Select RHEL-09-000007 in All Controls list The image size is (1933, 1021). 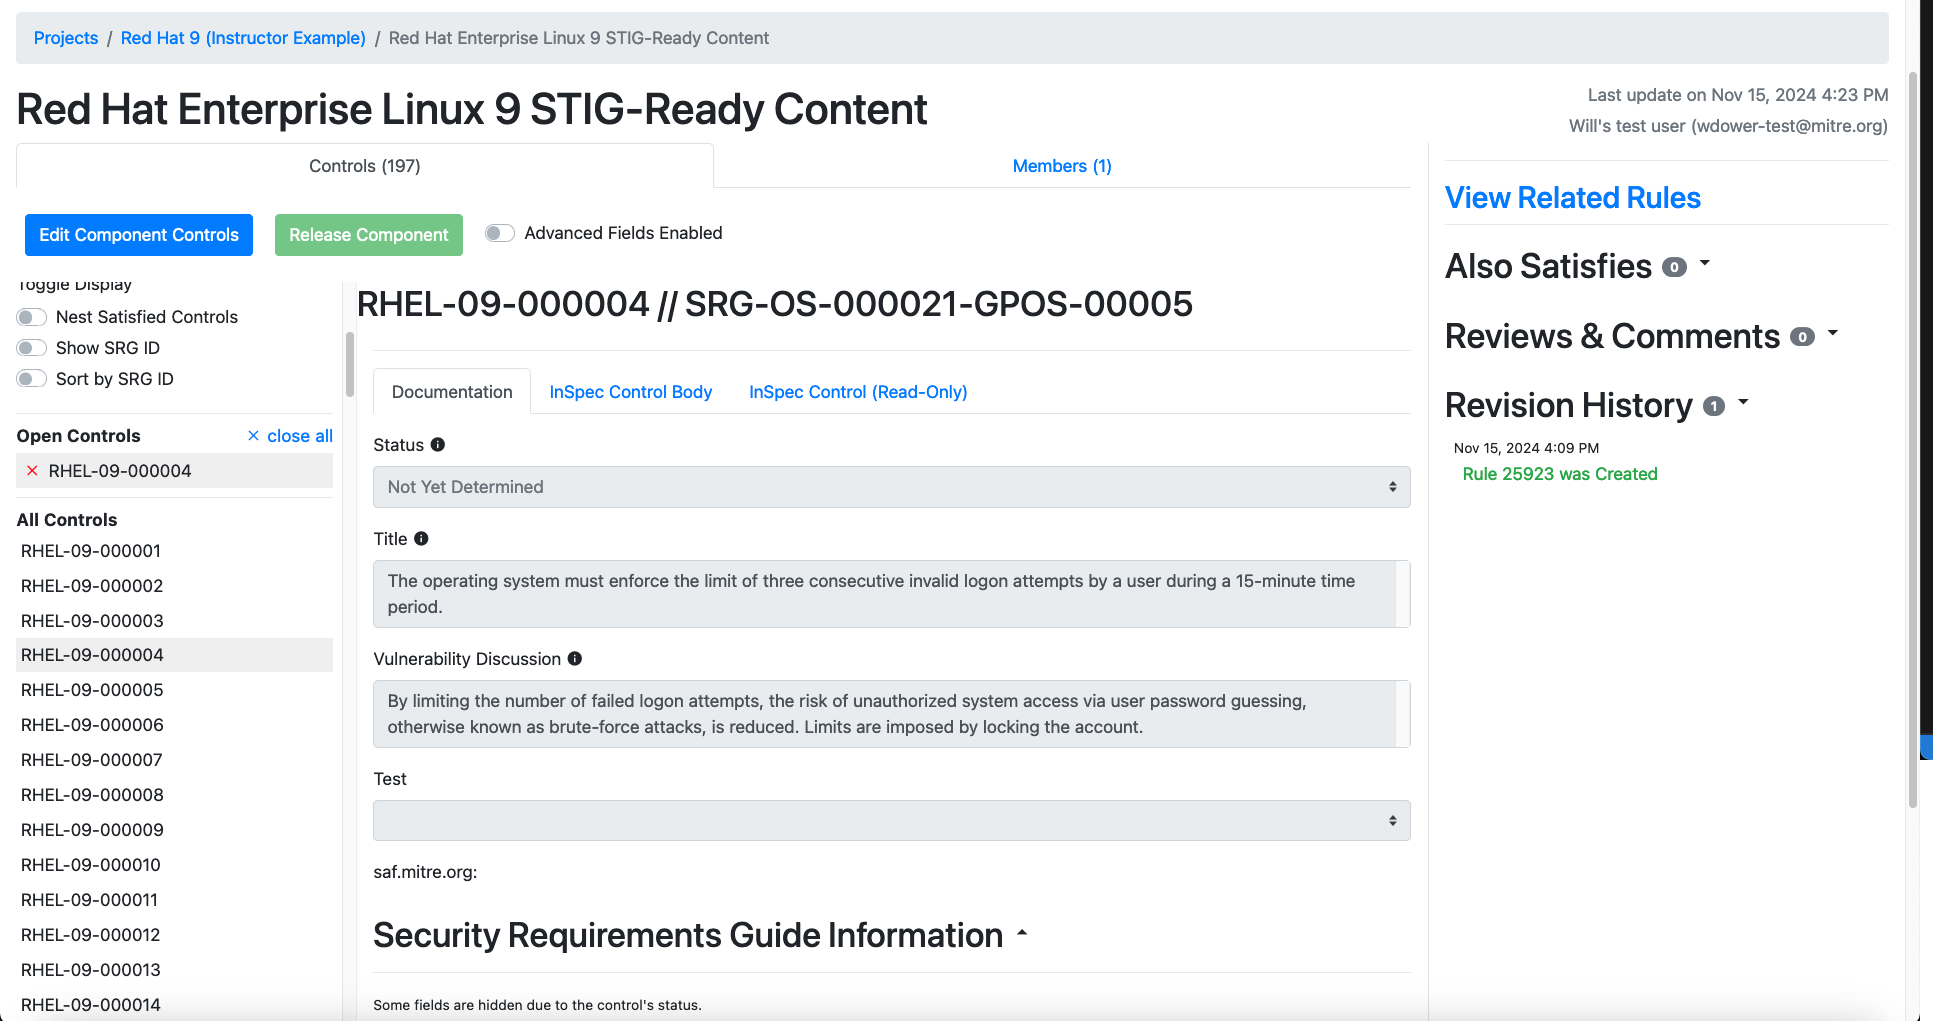[92, 760]
